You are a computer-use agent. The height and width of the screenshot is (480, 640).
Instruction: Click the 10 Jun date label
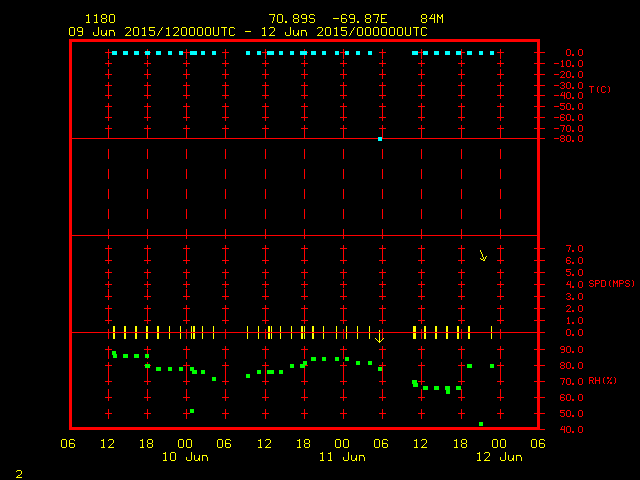185,457
